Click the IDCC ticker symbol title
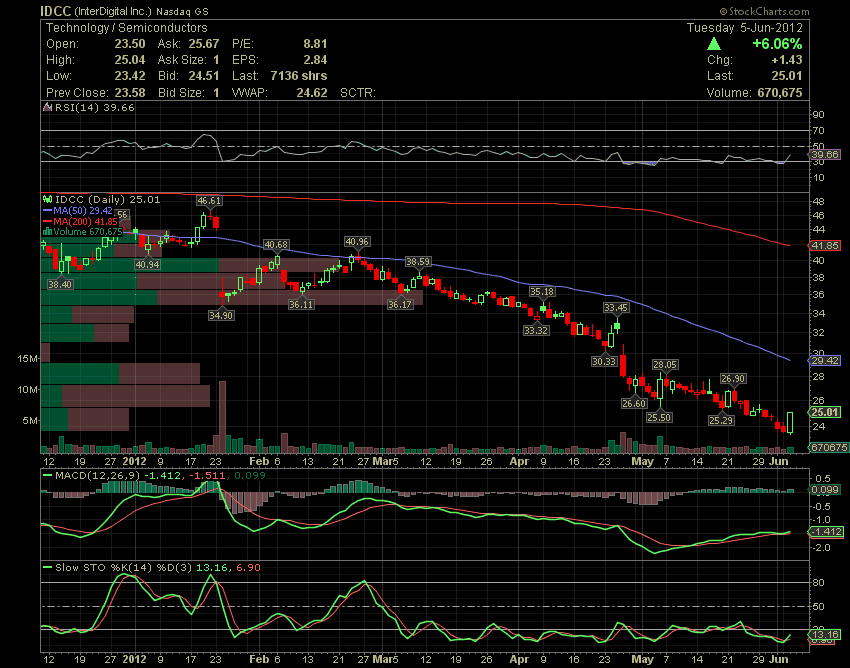This screenshot has height=668, width=850. (x=55, y=11)
